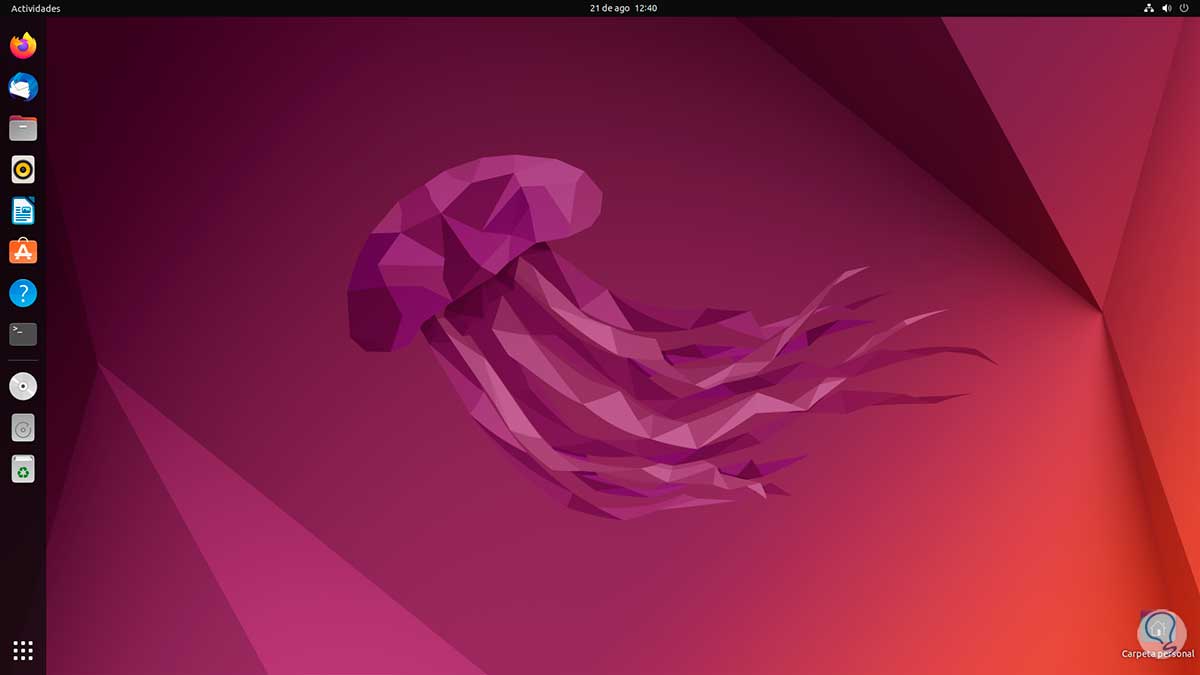The width and height of the screenshot is (1200, 675).
Task: Open LibreOffice Writer from dock
Action: click(23, 210)
